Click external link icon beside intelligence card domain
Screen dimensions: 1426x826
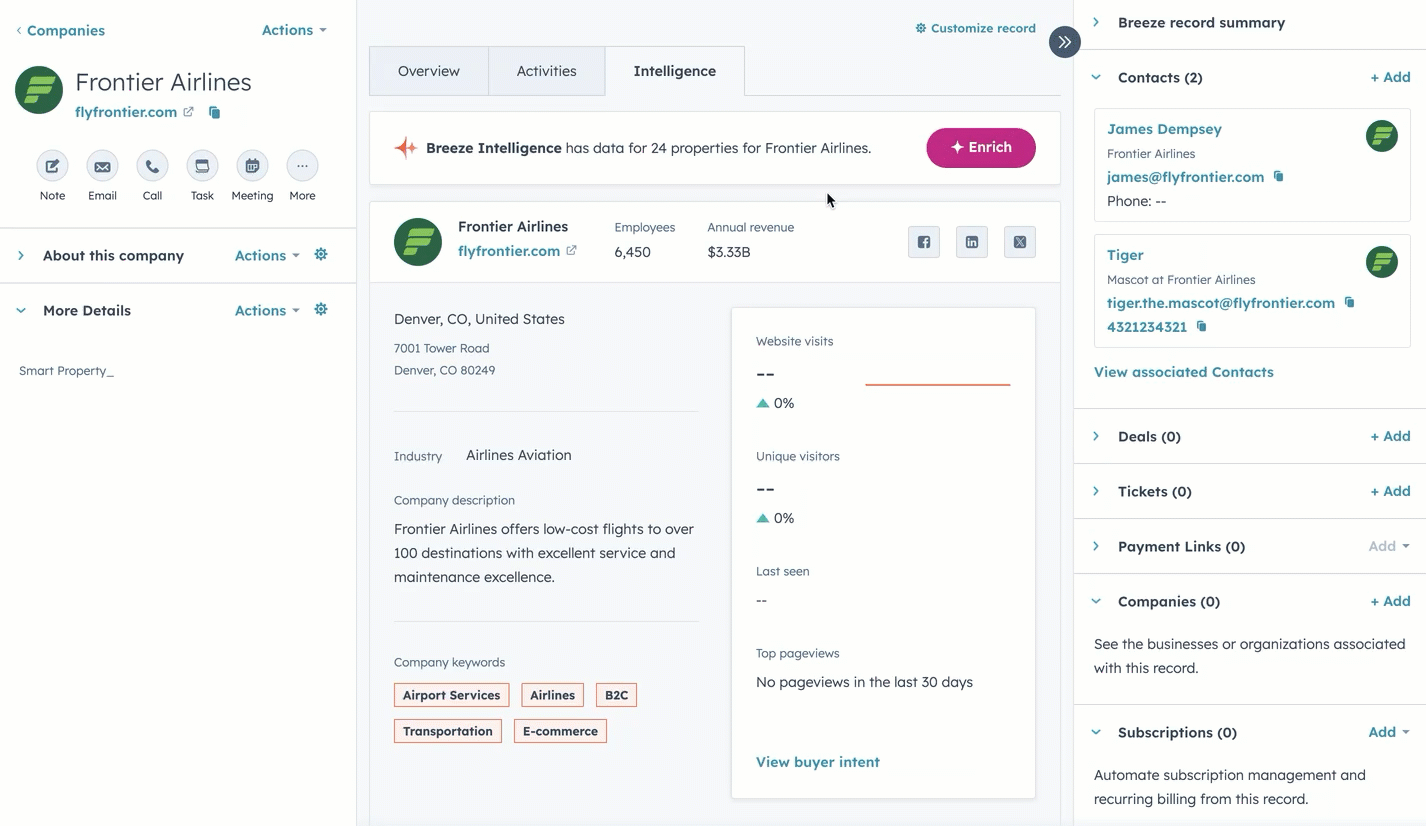(x=571, y=251)
